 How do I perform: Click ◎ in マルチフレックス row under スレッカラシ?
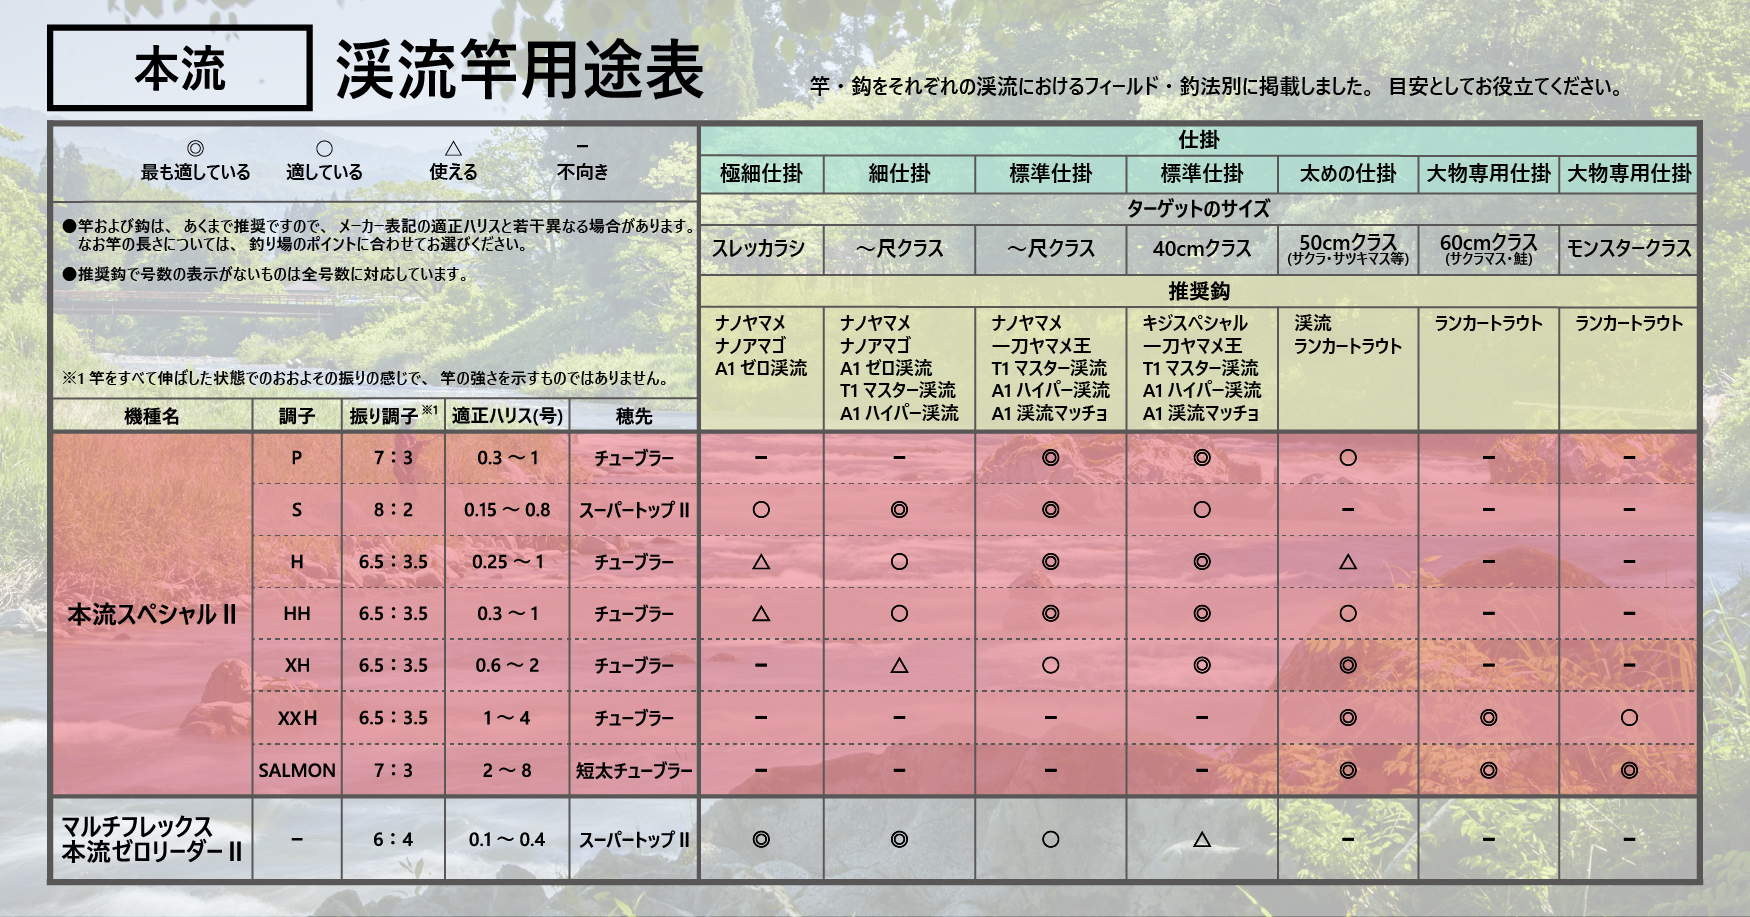click(x=761, y=840)
